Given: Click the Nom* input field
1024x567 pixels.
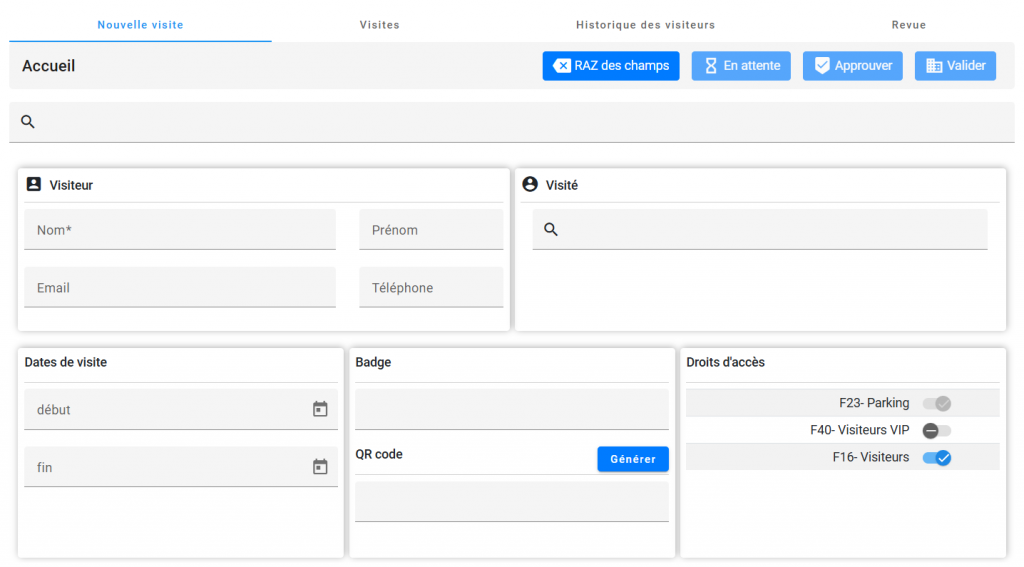Looking at the screenshot, I should (x=180, y=230).
